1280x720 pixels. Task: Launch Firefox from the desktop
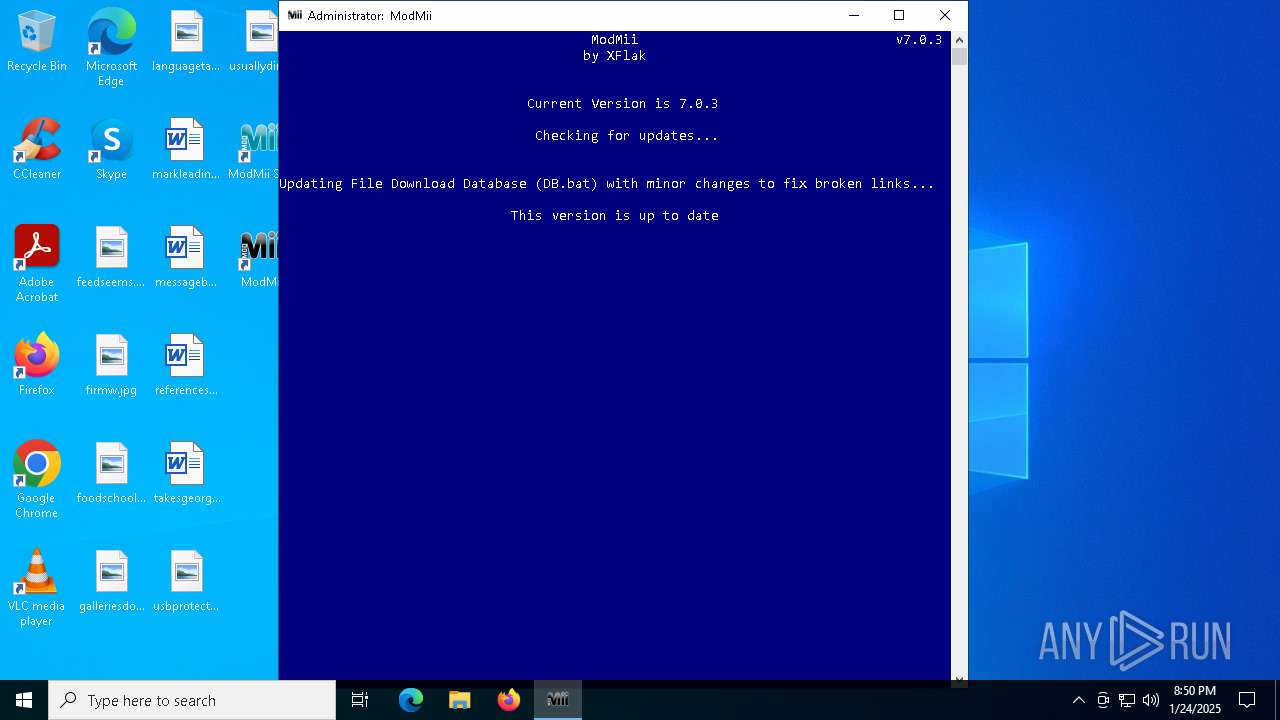tap(37, 366)
